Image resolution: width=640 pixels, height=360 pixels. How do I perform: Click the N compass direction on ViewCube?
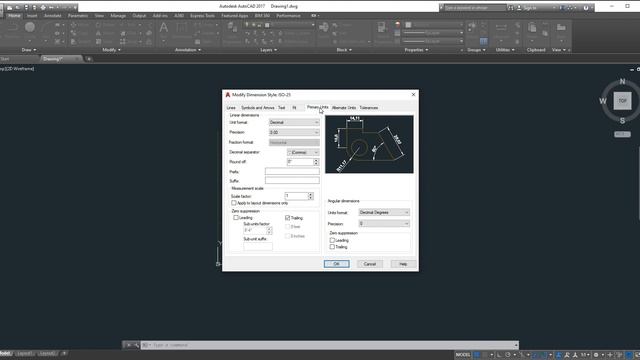[622, 81]
